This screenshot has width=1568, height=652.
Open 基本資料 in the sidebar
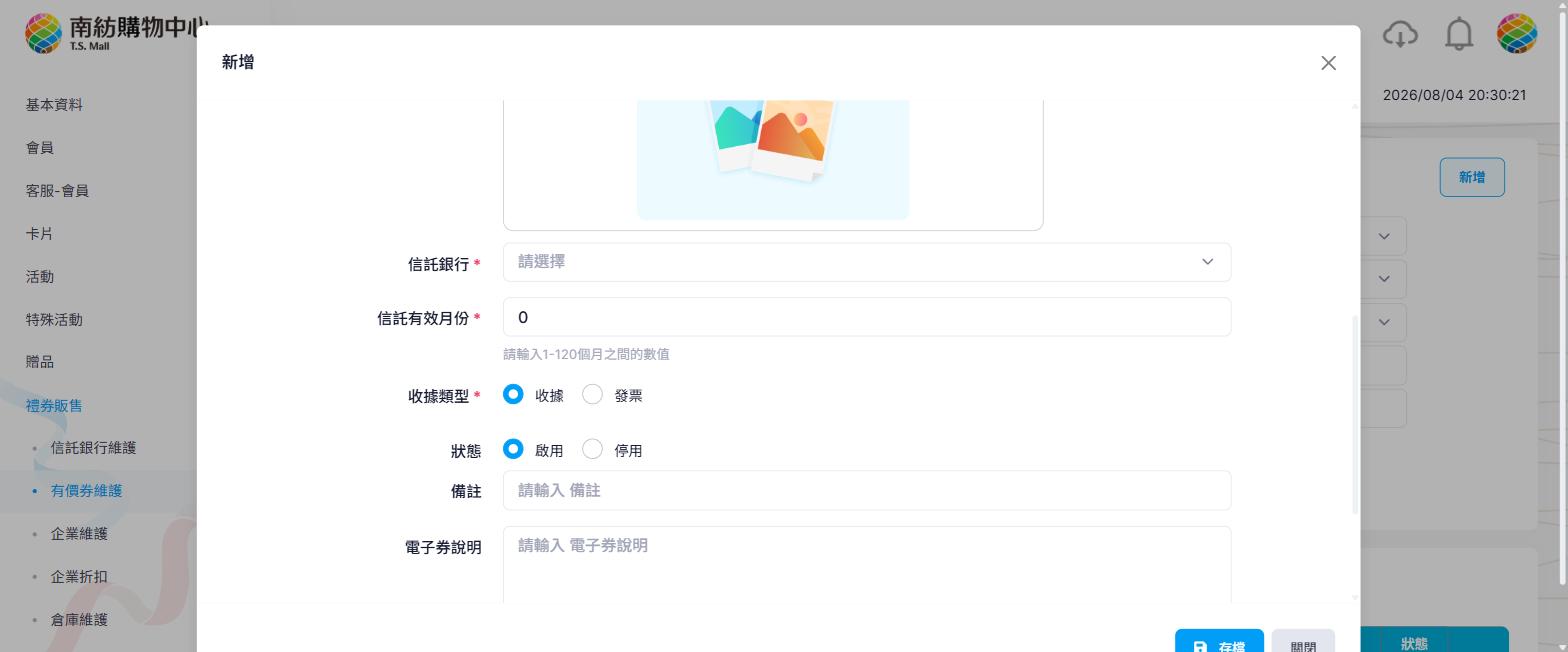click(54, 105)
